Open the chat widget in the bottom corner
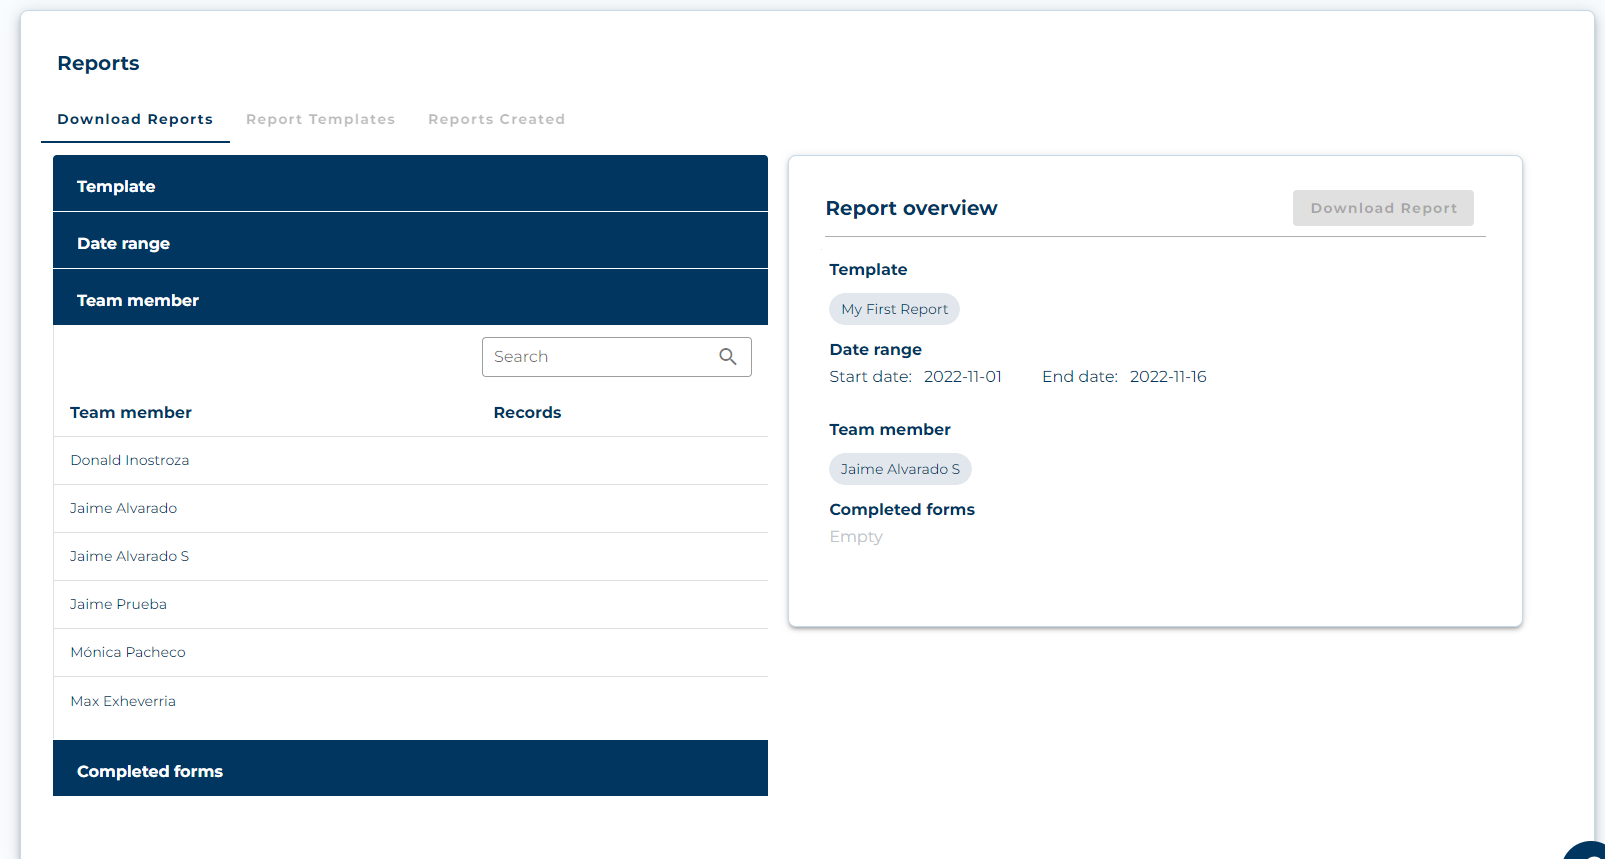1605x859 pixels. coord(1588,850)
